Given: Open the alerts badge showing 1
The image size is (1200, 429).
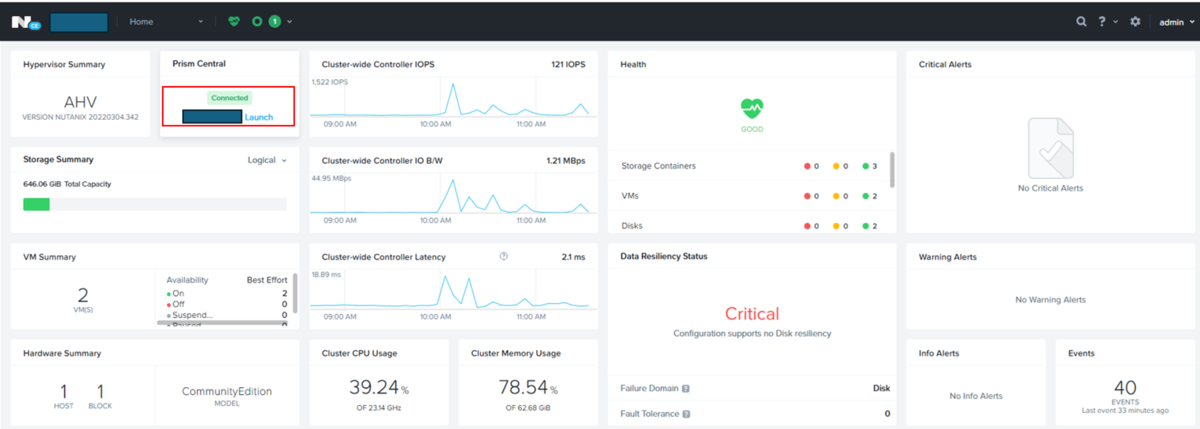Looking at the screenshot, I should pyautogui.click(x=274, y=21).
